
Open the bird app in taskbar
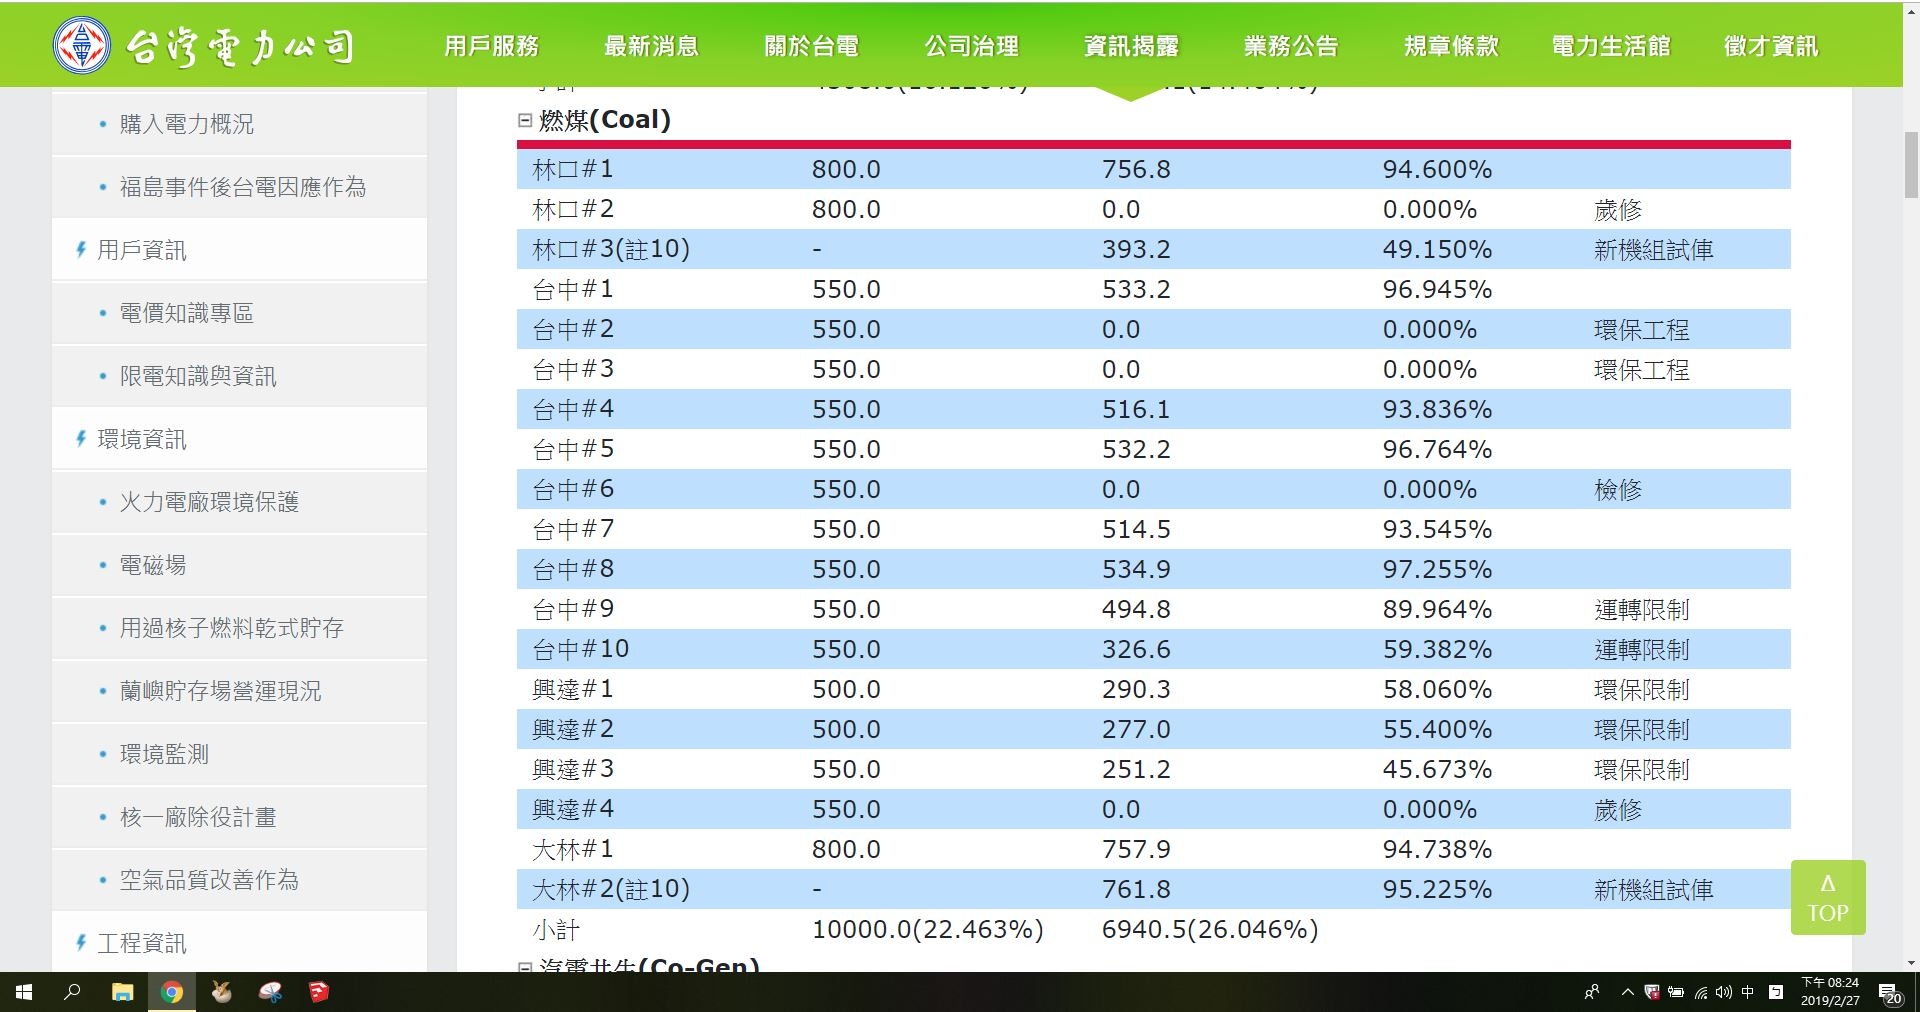(221, 992)
